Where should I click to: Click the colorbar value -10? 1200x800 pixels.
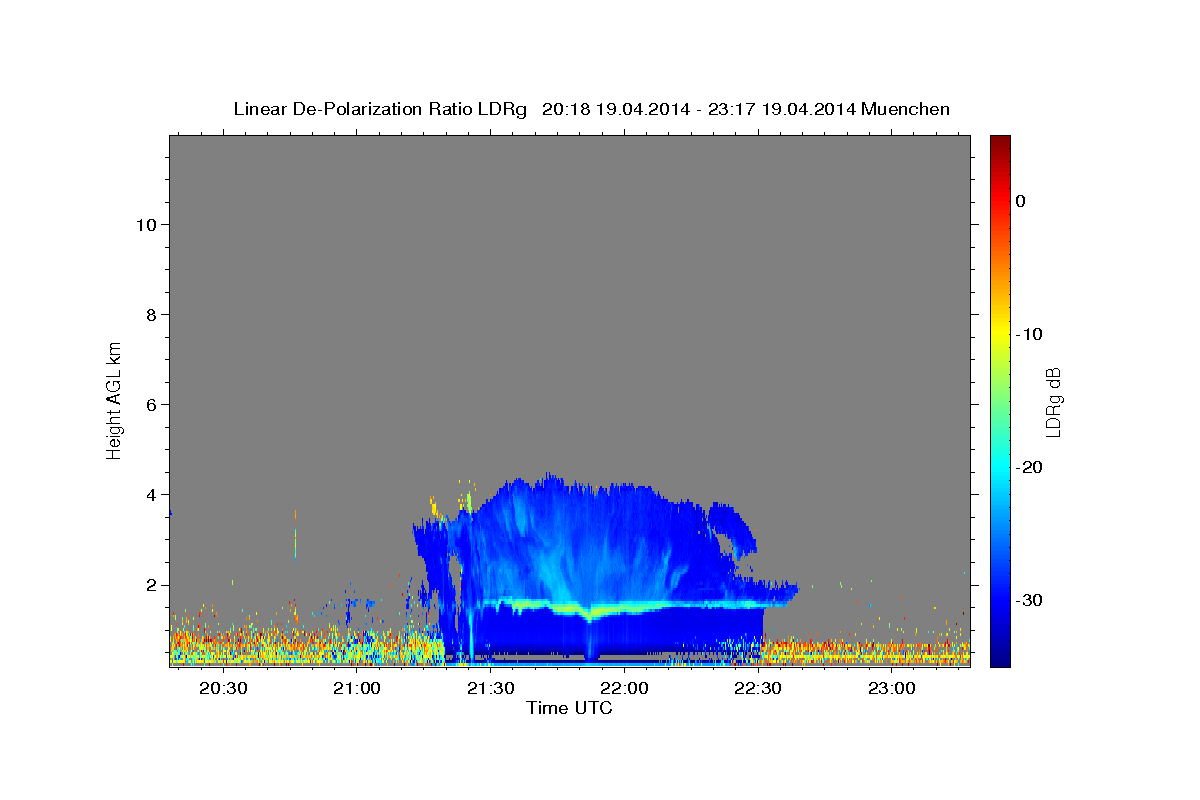(x=1030, y=334)
